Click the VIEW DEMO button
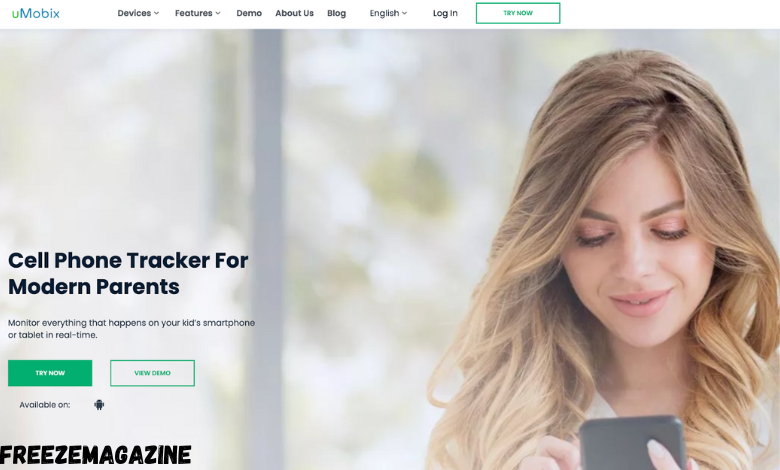The width and height of the screenshot is (780, 470). pos(152,373)
